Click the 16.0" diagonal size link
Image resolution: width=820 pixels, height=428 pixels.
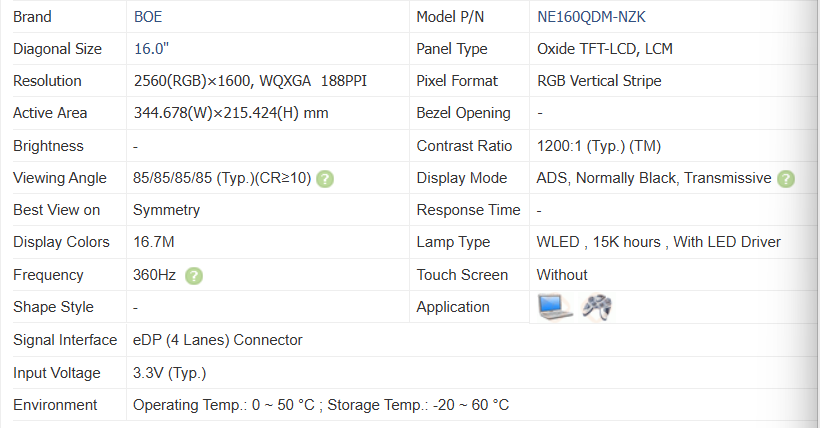pos(151,49)
